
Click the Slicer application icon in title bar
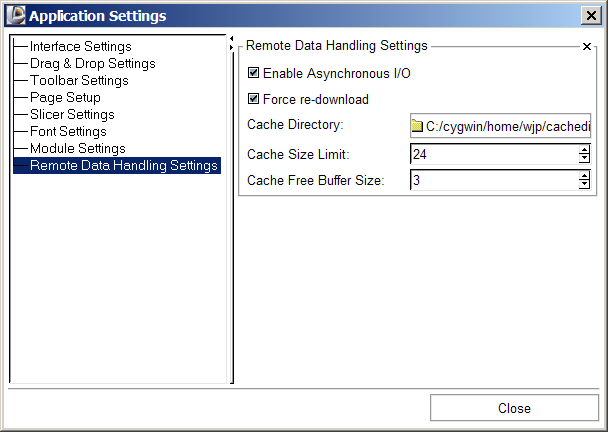[15, 15]
